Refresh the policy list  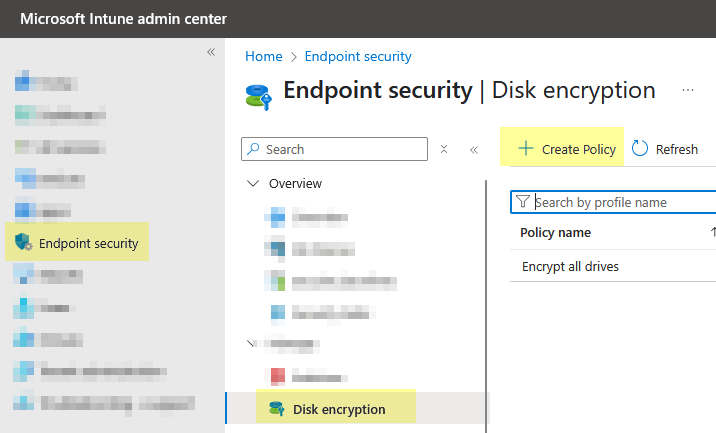pos(665,149)
